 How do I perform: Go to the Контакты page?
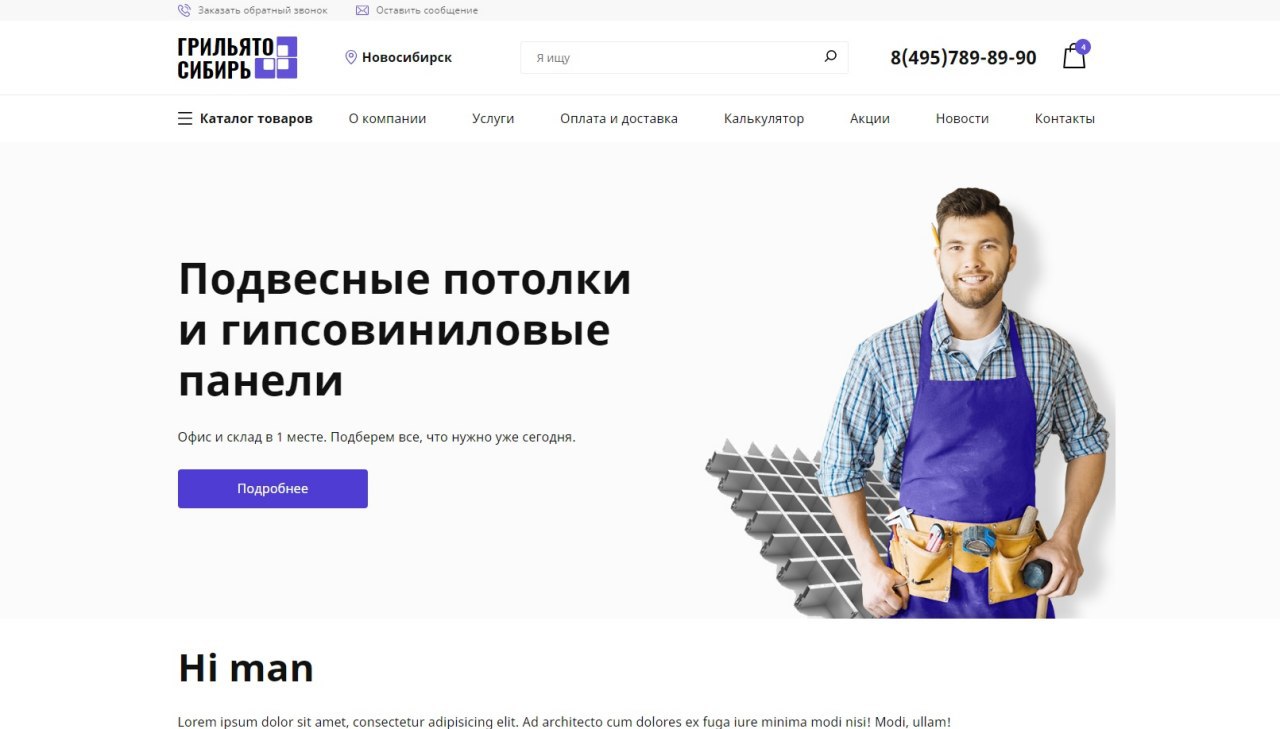pyautogui.click(x=1065, y=118)
